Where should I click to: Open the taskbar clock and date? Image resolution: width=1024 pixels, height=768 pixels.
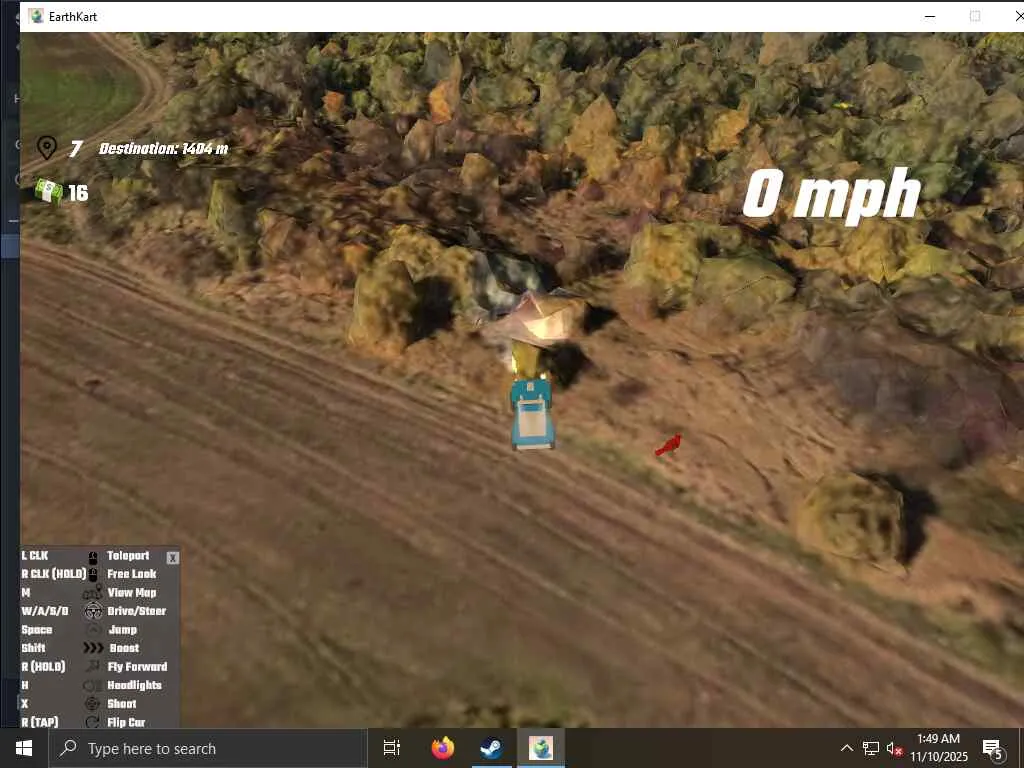click(x=938, y=748)
